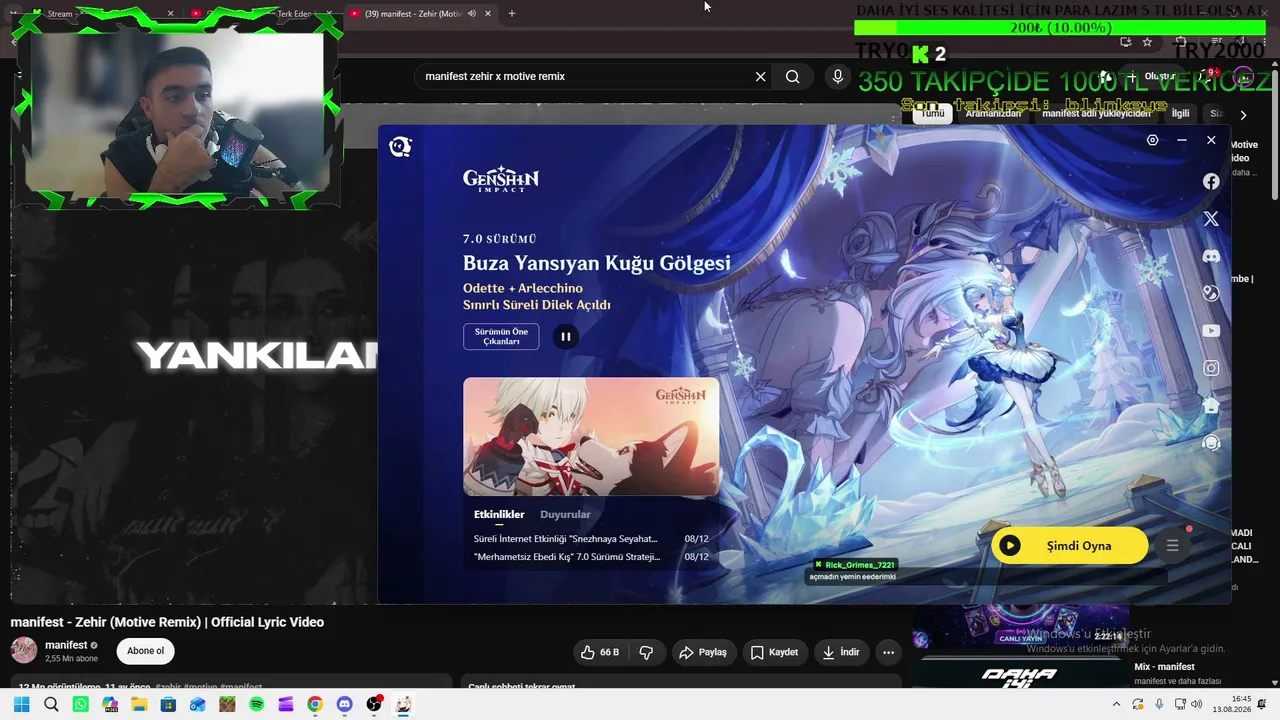The image size is (1280, 720).
Task: Switch to the Duyurular tab
Action: pyautogui.click(x=565, y=515)
